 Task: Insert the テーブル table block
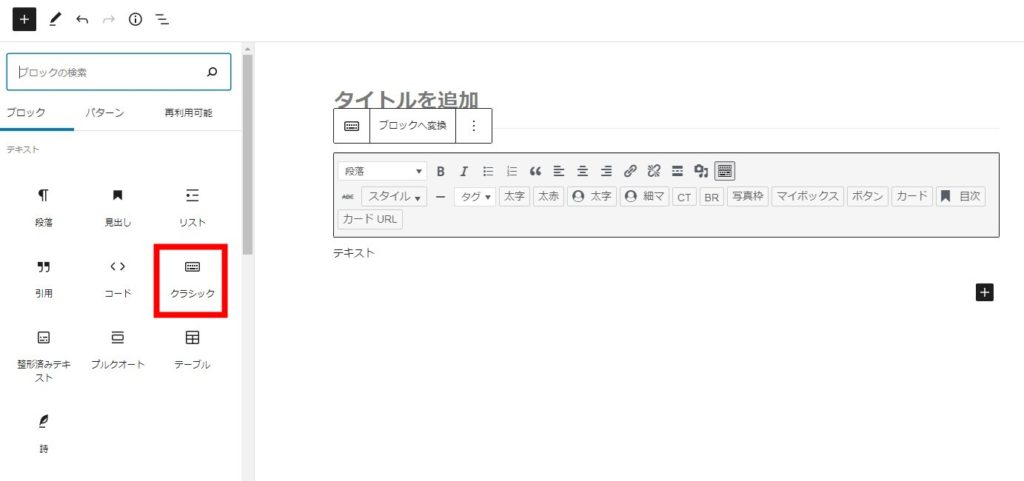(x=192, y=351)
